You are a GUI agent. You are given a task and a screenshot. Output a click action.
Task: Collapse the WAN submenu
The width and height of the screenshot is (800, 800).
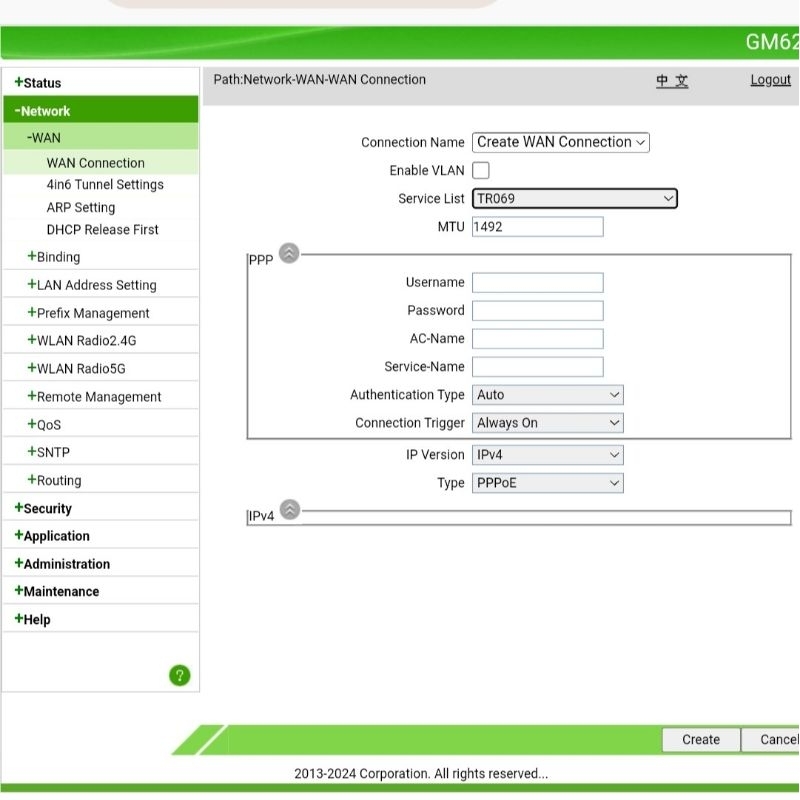coord(44,138)
